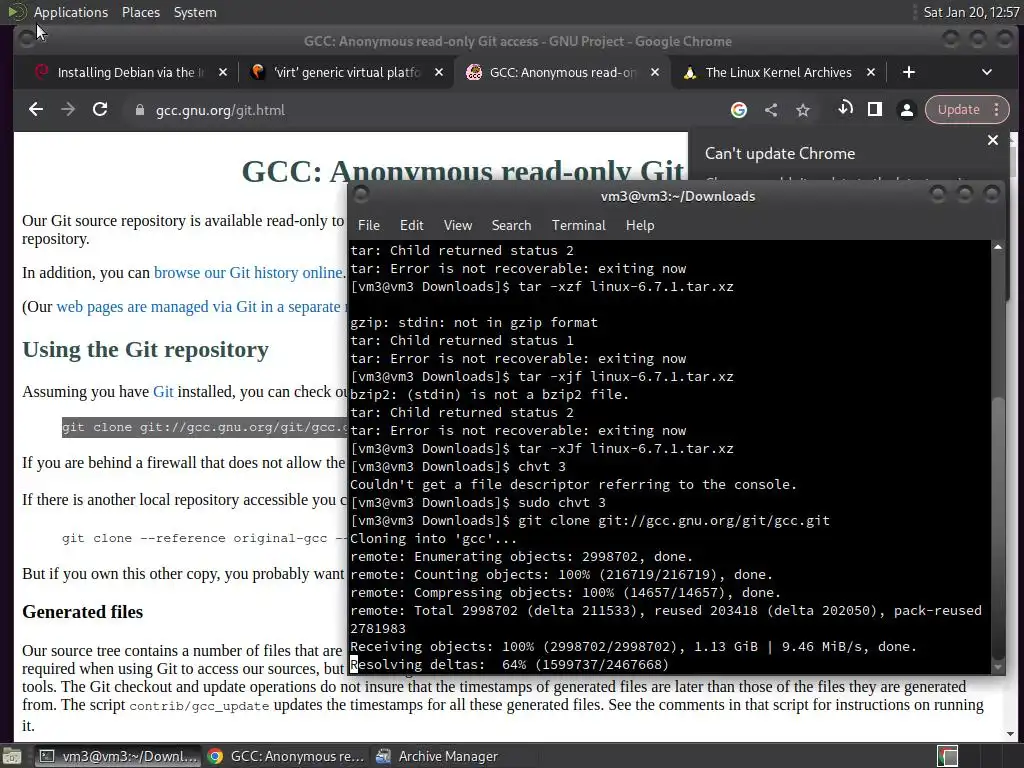Go back using Chrome's back arrow
This screenshot has width=1024, height=768.
36,110
